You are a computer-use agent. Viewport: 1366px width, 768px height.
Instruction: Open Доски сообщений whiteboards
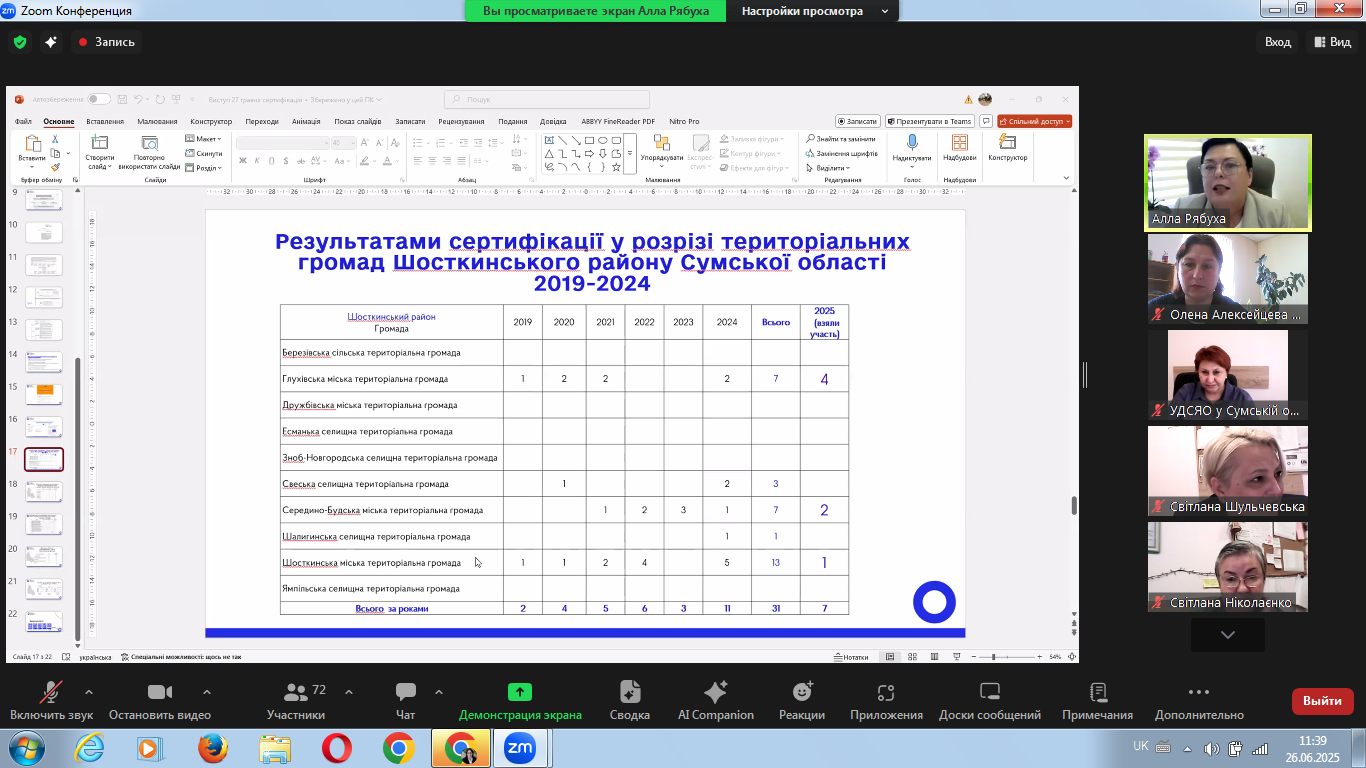pyautogui.click(x=989, y=701)
